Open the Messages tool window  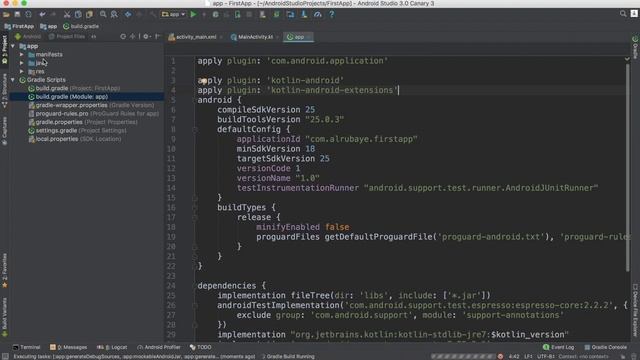pos(69,347)
